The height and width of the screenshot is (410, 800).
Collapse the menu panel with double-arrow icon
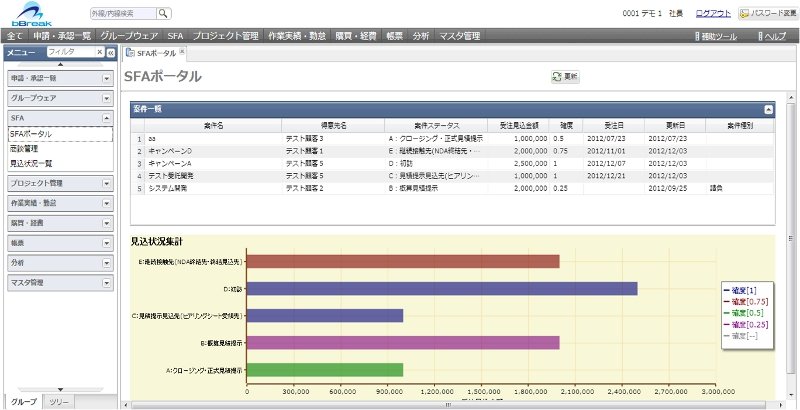click(x=111, y=52)
